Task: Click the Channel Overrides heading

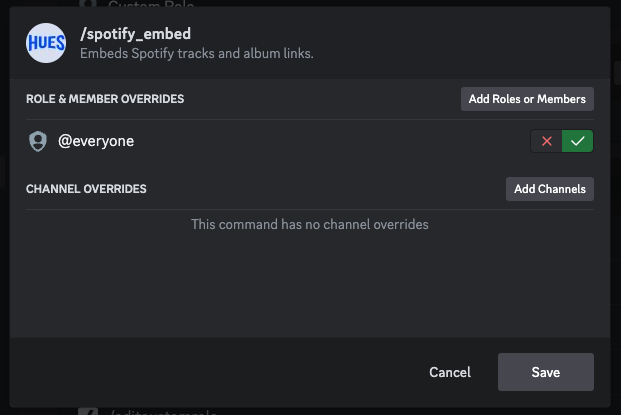Action: tap(86, 189)
